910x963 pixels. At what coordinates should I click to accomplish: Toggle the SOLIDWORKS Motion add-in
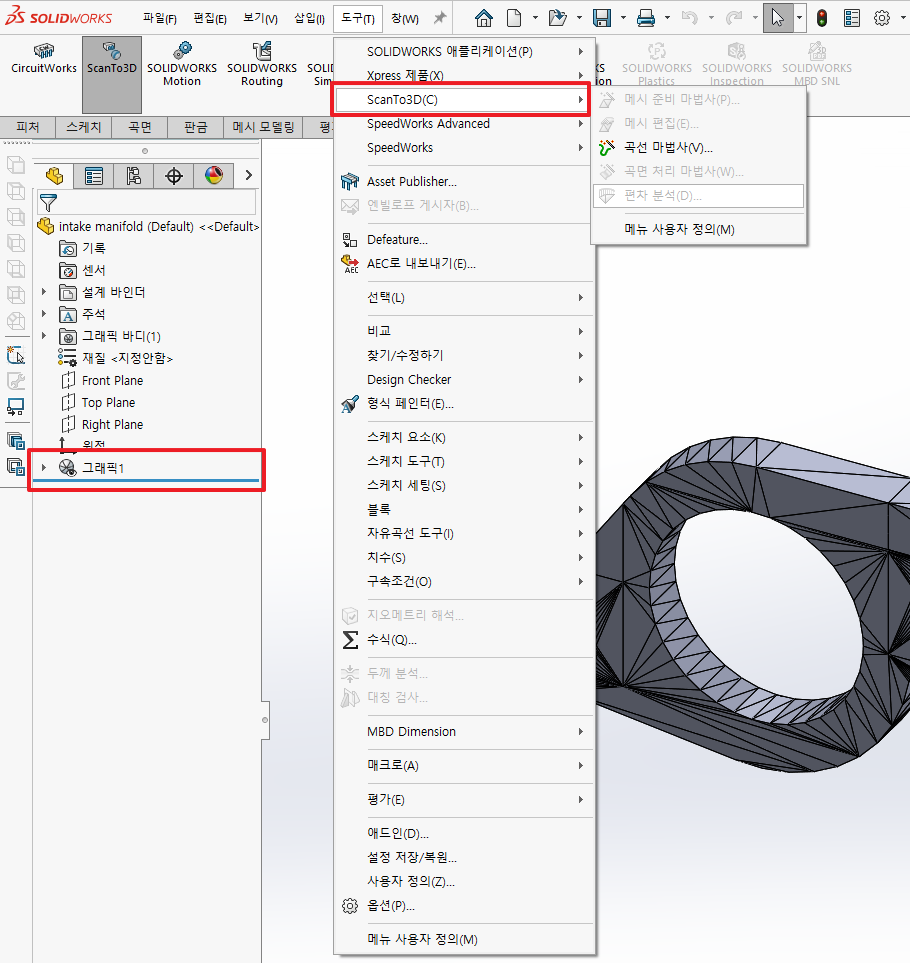[x=182, y=64]
